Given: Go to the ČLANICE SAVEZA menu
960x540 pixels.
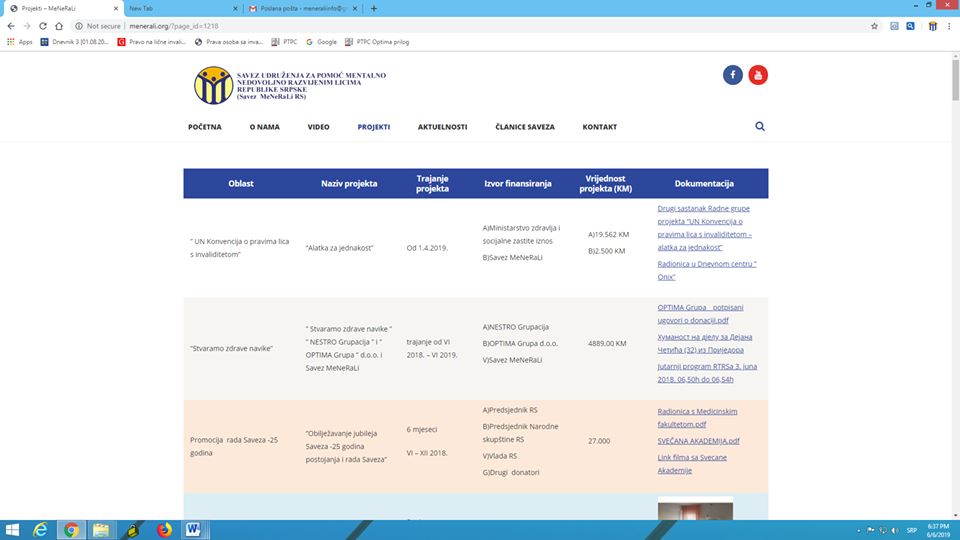Looking at the screenshot, I should tap(524, 127).
